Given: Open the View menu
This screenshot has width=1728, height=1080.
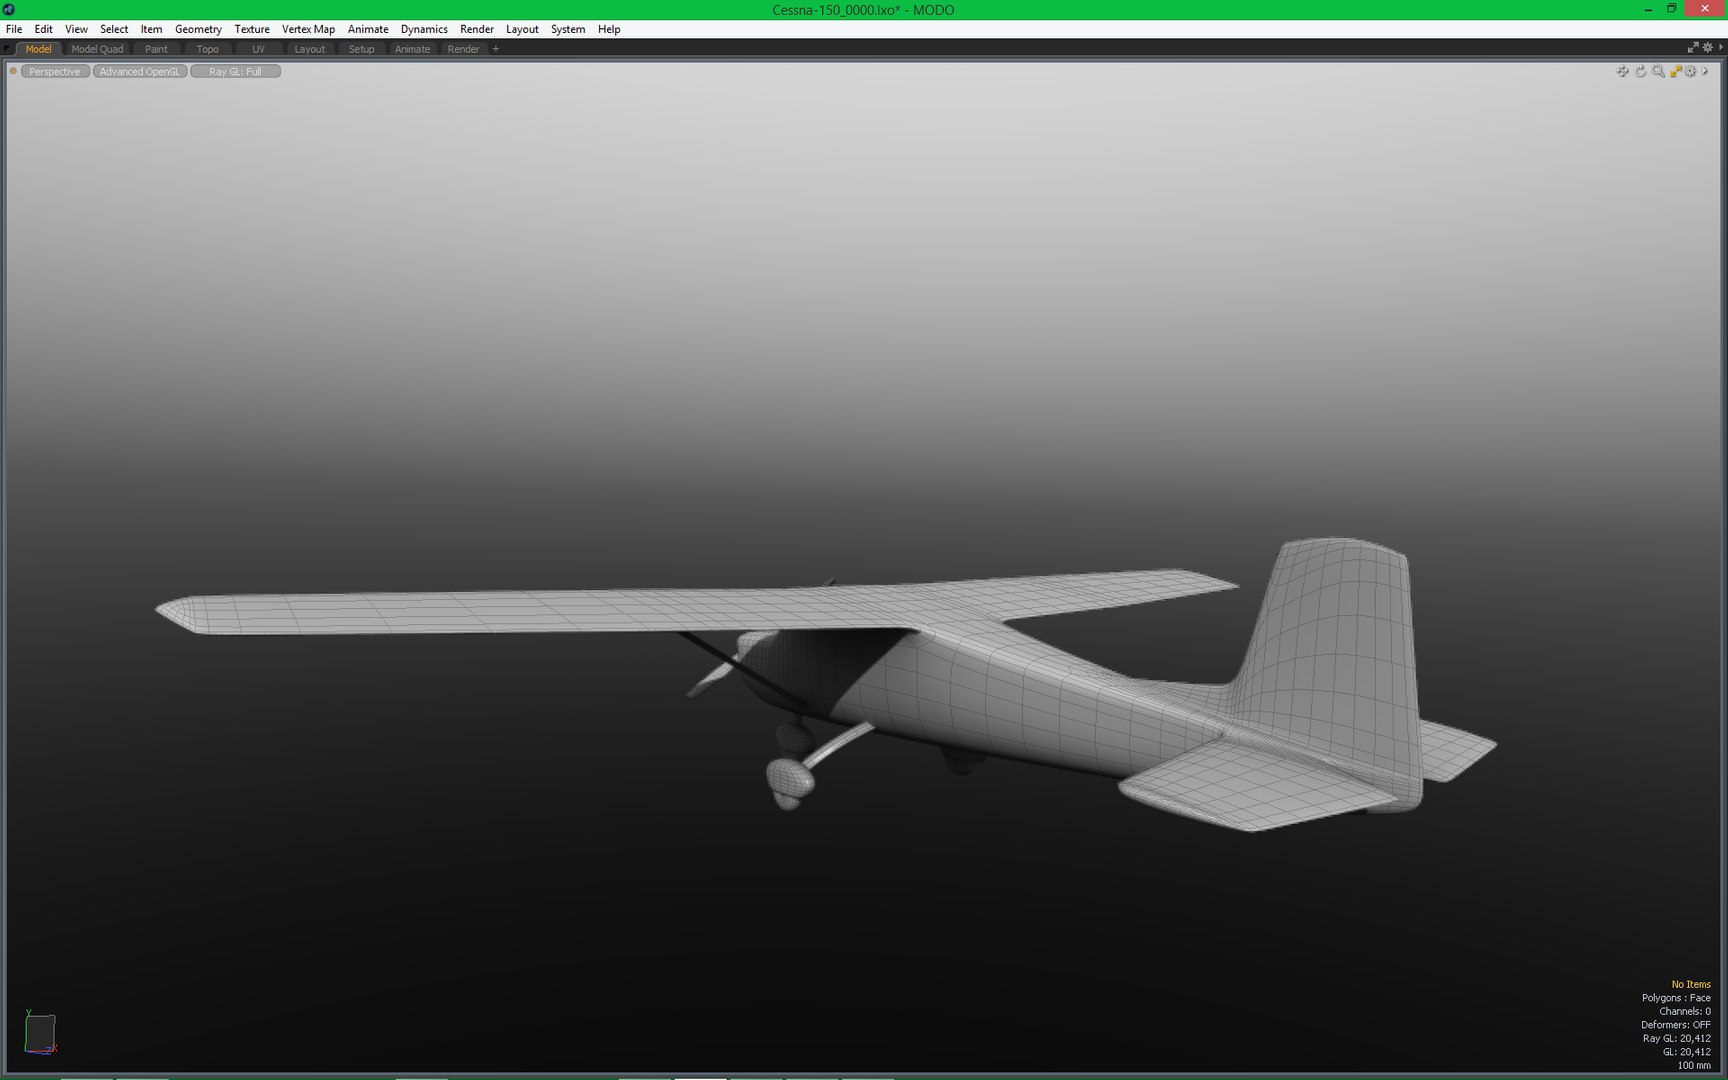Looking at the screenshot, I should pos(76,29).
